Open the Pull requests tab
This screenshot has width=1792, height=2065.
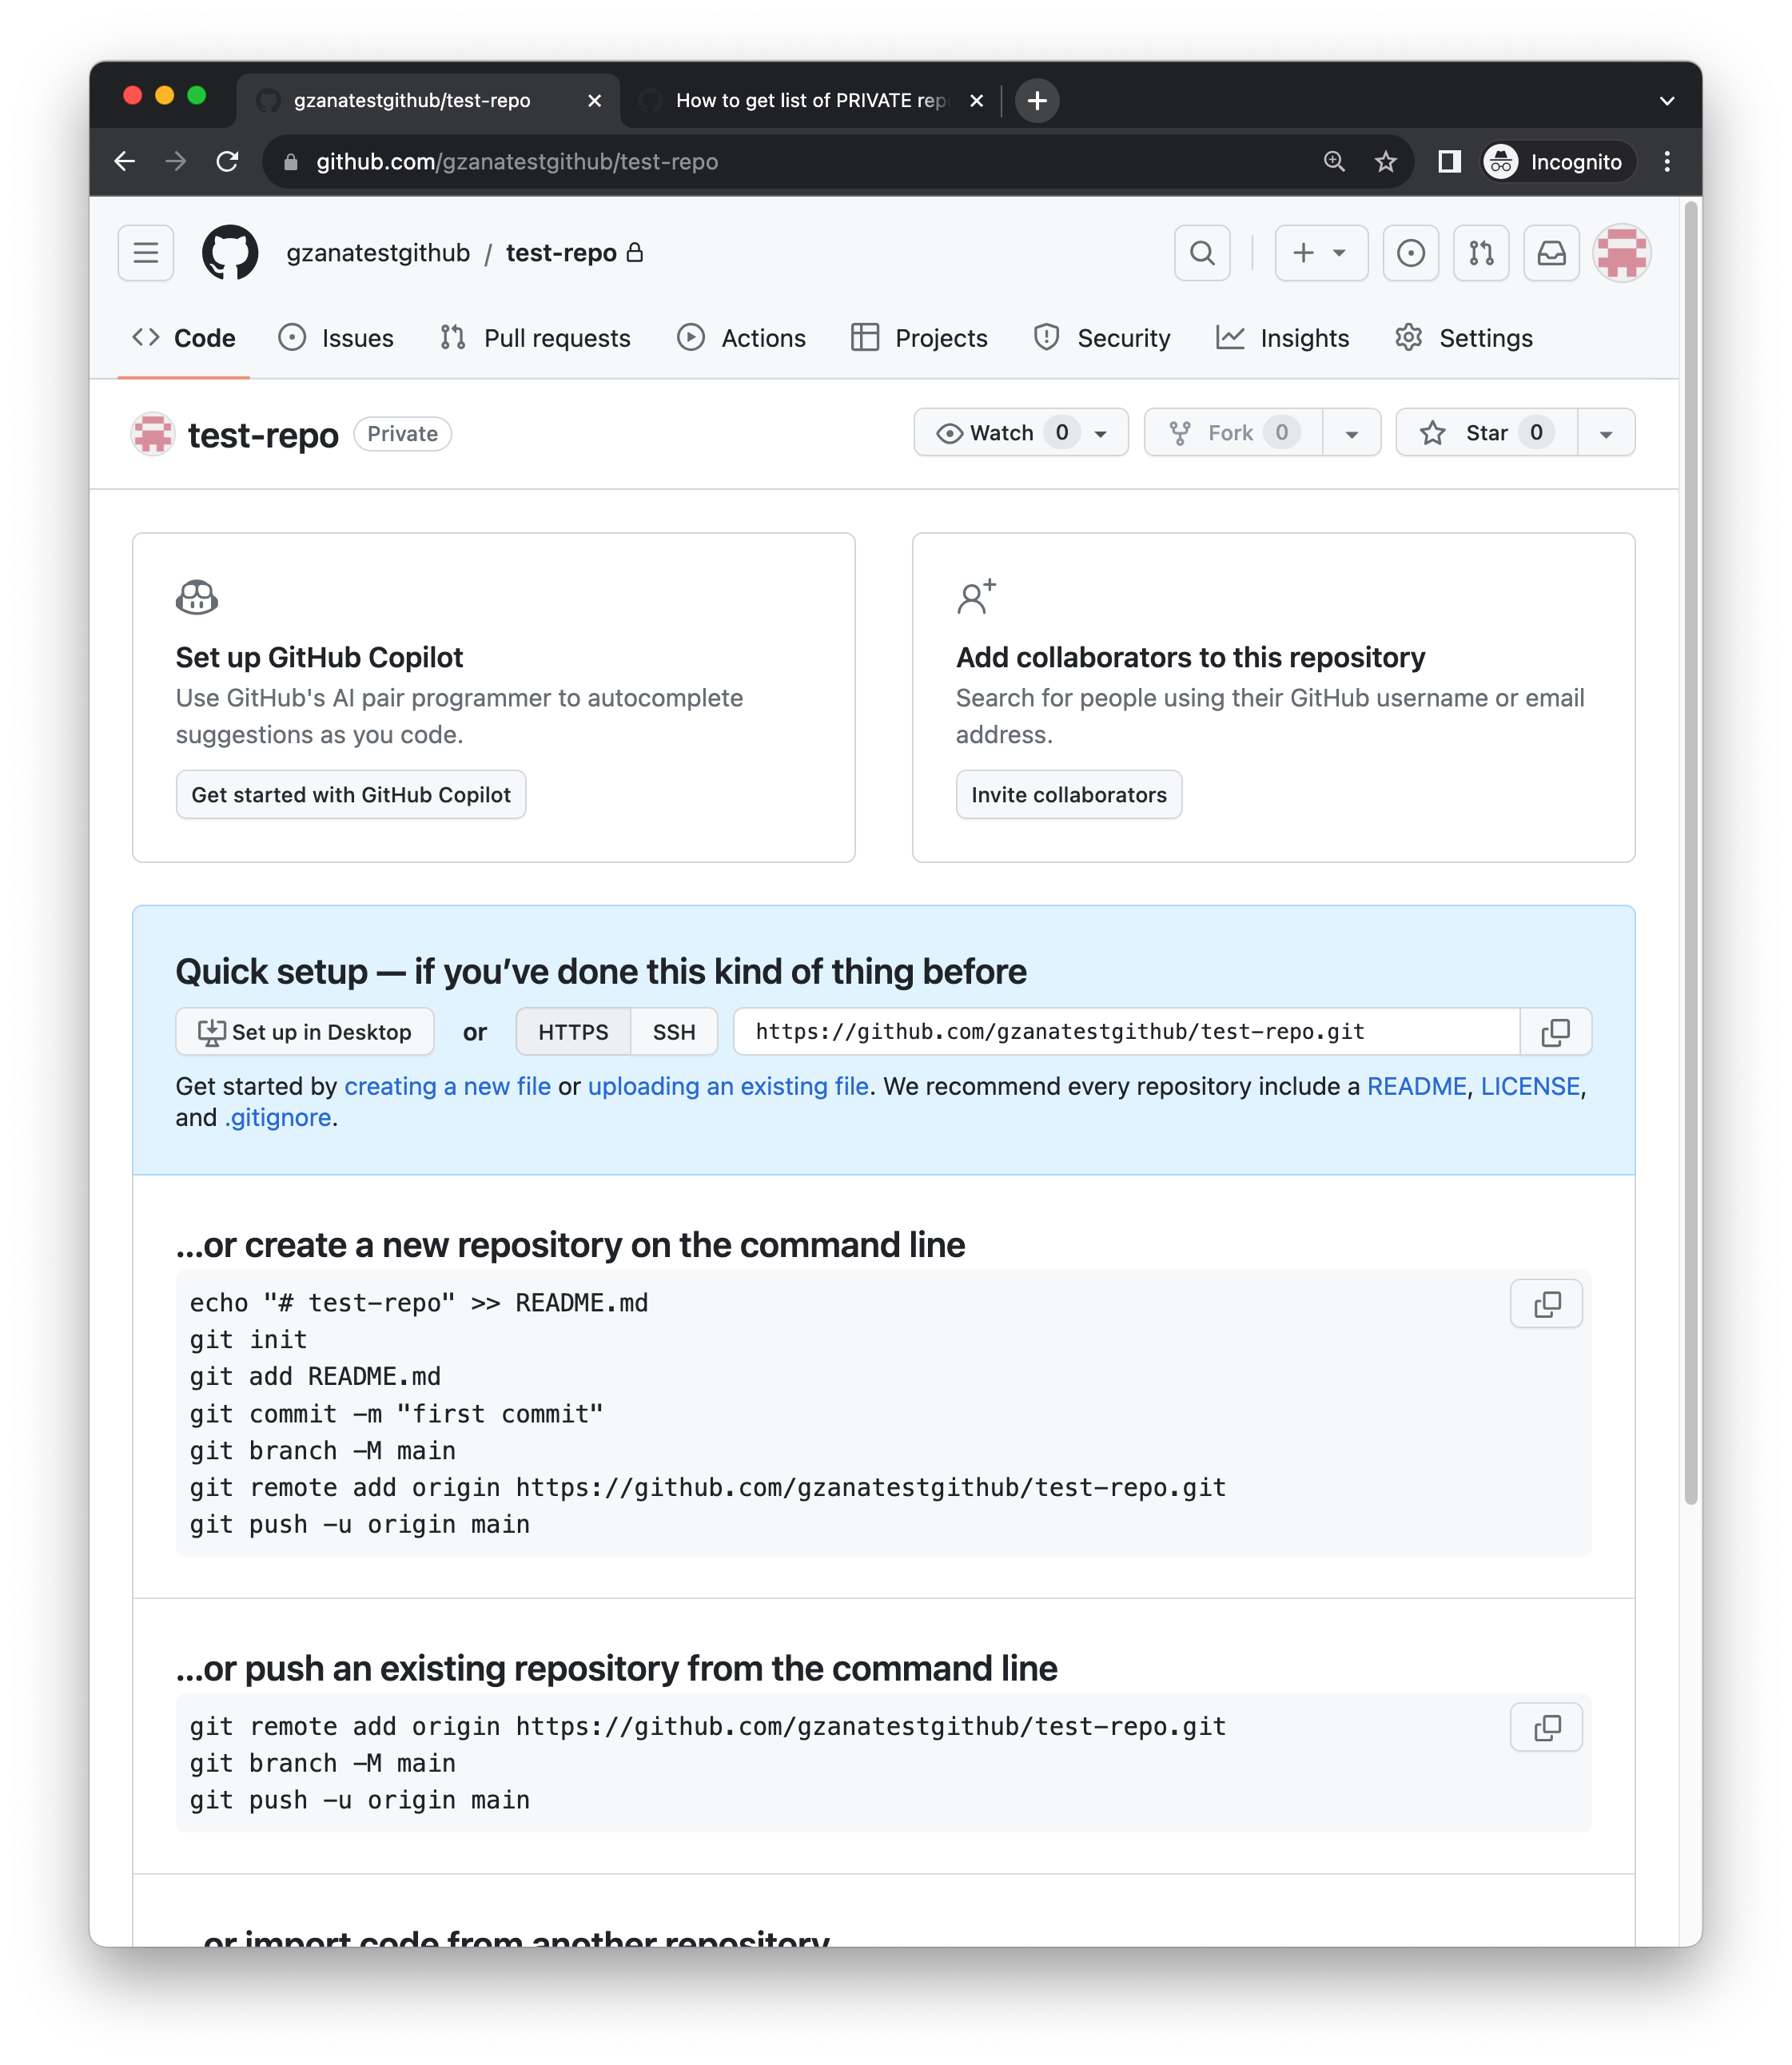(x=535, y=338)
